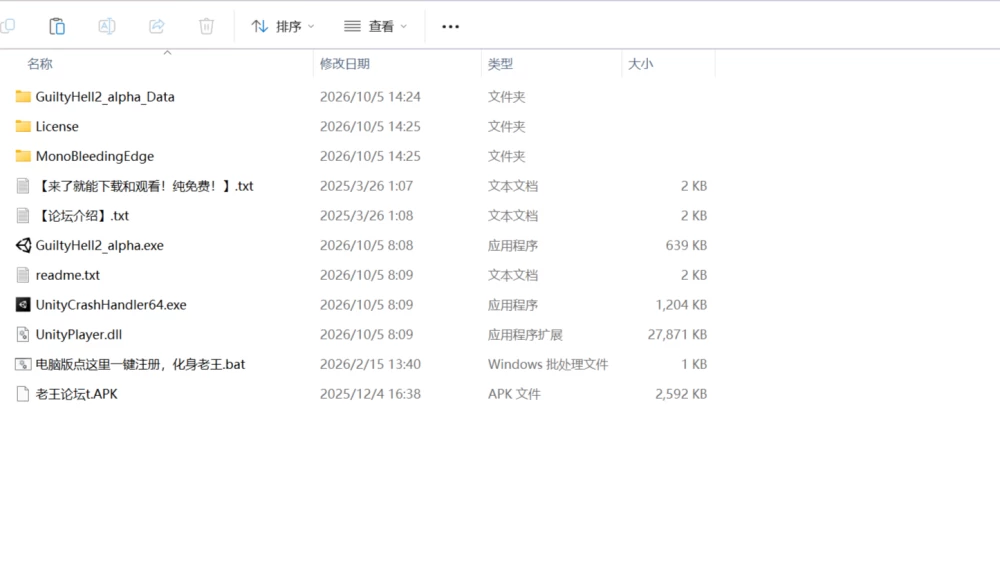Screen dimensions: 1000x584
Task: Open the 查看 view dropdown
Action: tap(375, 26)
